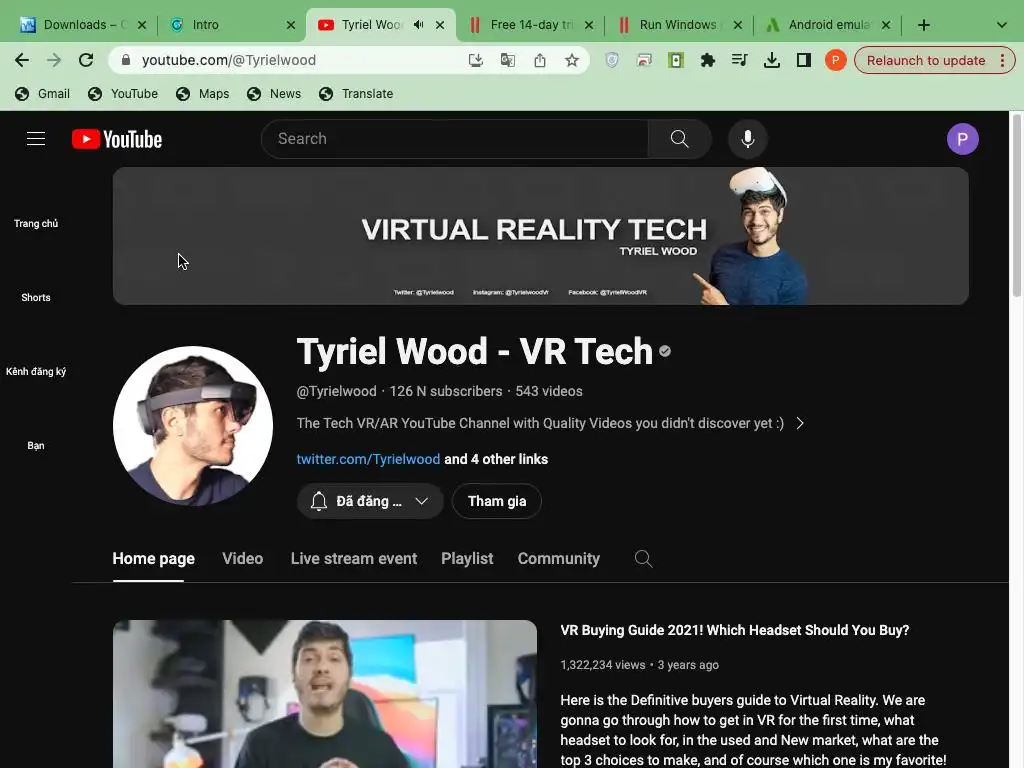Open the Đã đăng subscription dropdown
Viewport: 1024px width, 768px height.
(x=370, y=501)
